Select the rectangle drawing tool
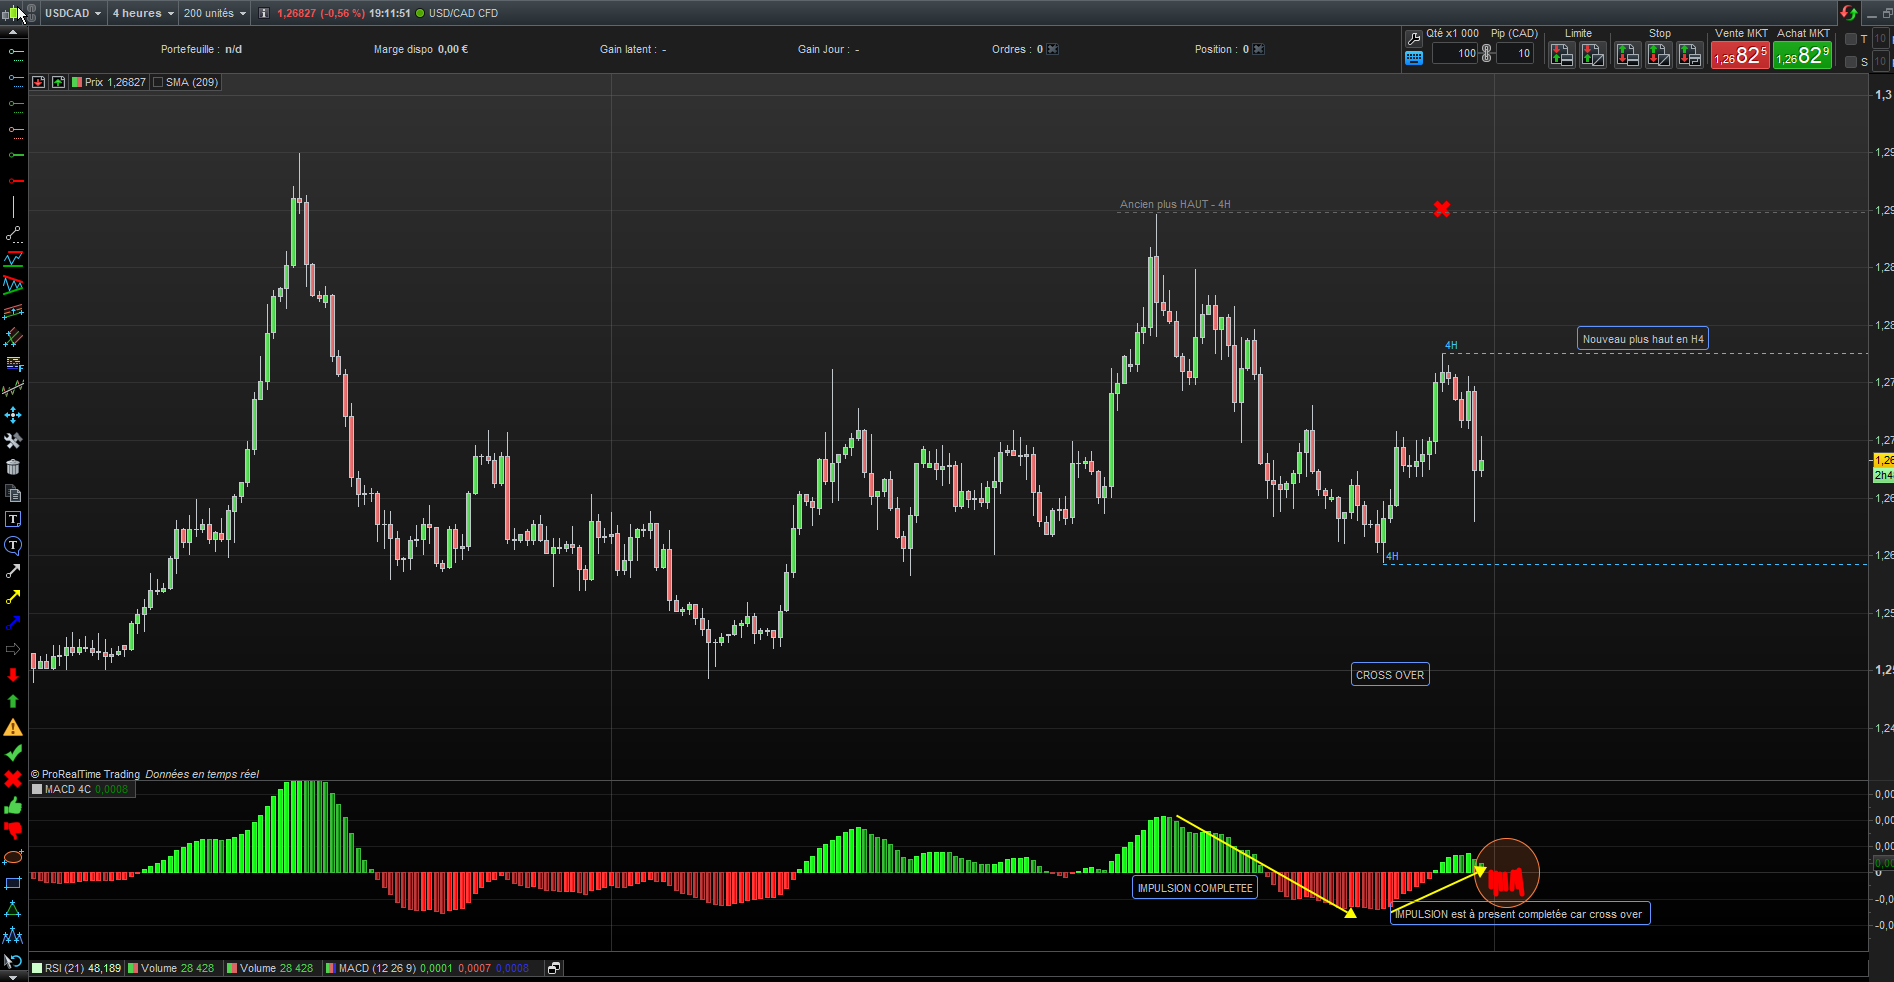The width and height of the screenshot is (1894, 982). point(13,883)
